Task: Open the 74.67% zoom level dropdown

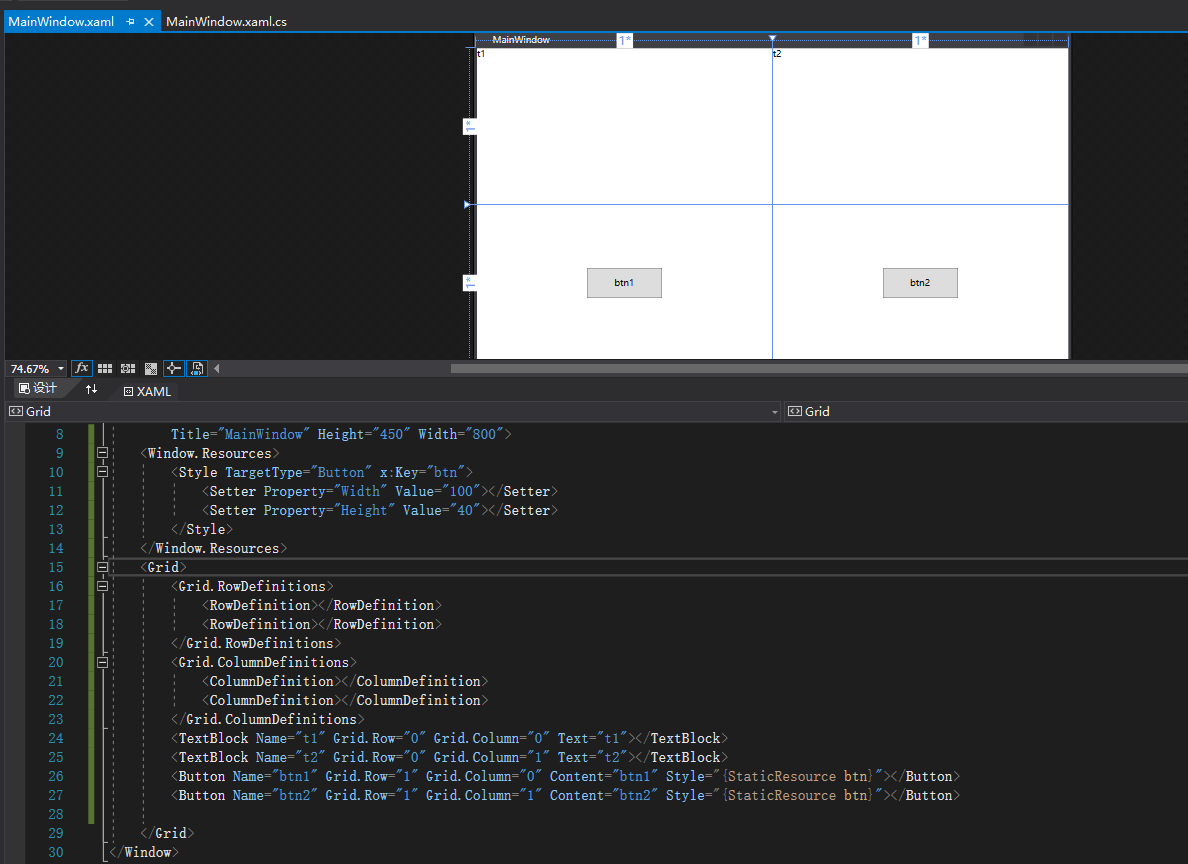Action: coord(58,368)
